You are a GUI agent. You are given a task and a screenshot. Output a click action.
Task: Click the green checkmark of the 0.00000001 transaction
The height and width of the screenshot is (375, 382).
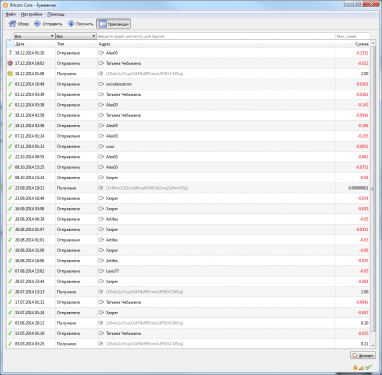pyautogui.click(x=10, y=188)
